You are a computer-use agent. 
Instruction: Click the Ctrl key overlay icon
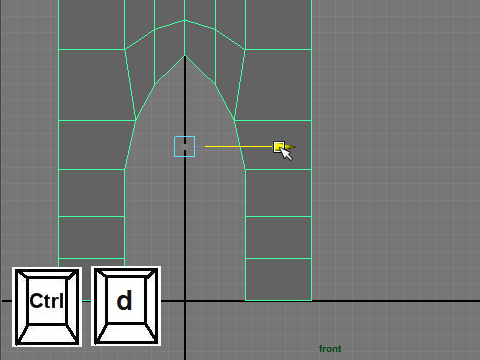(47, 307)
